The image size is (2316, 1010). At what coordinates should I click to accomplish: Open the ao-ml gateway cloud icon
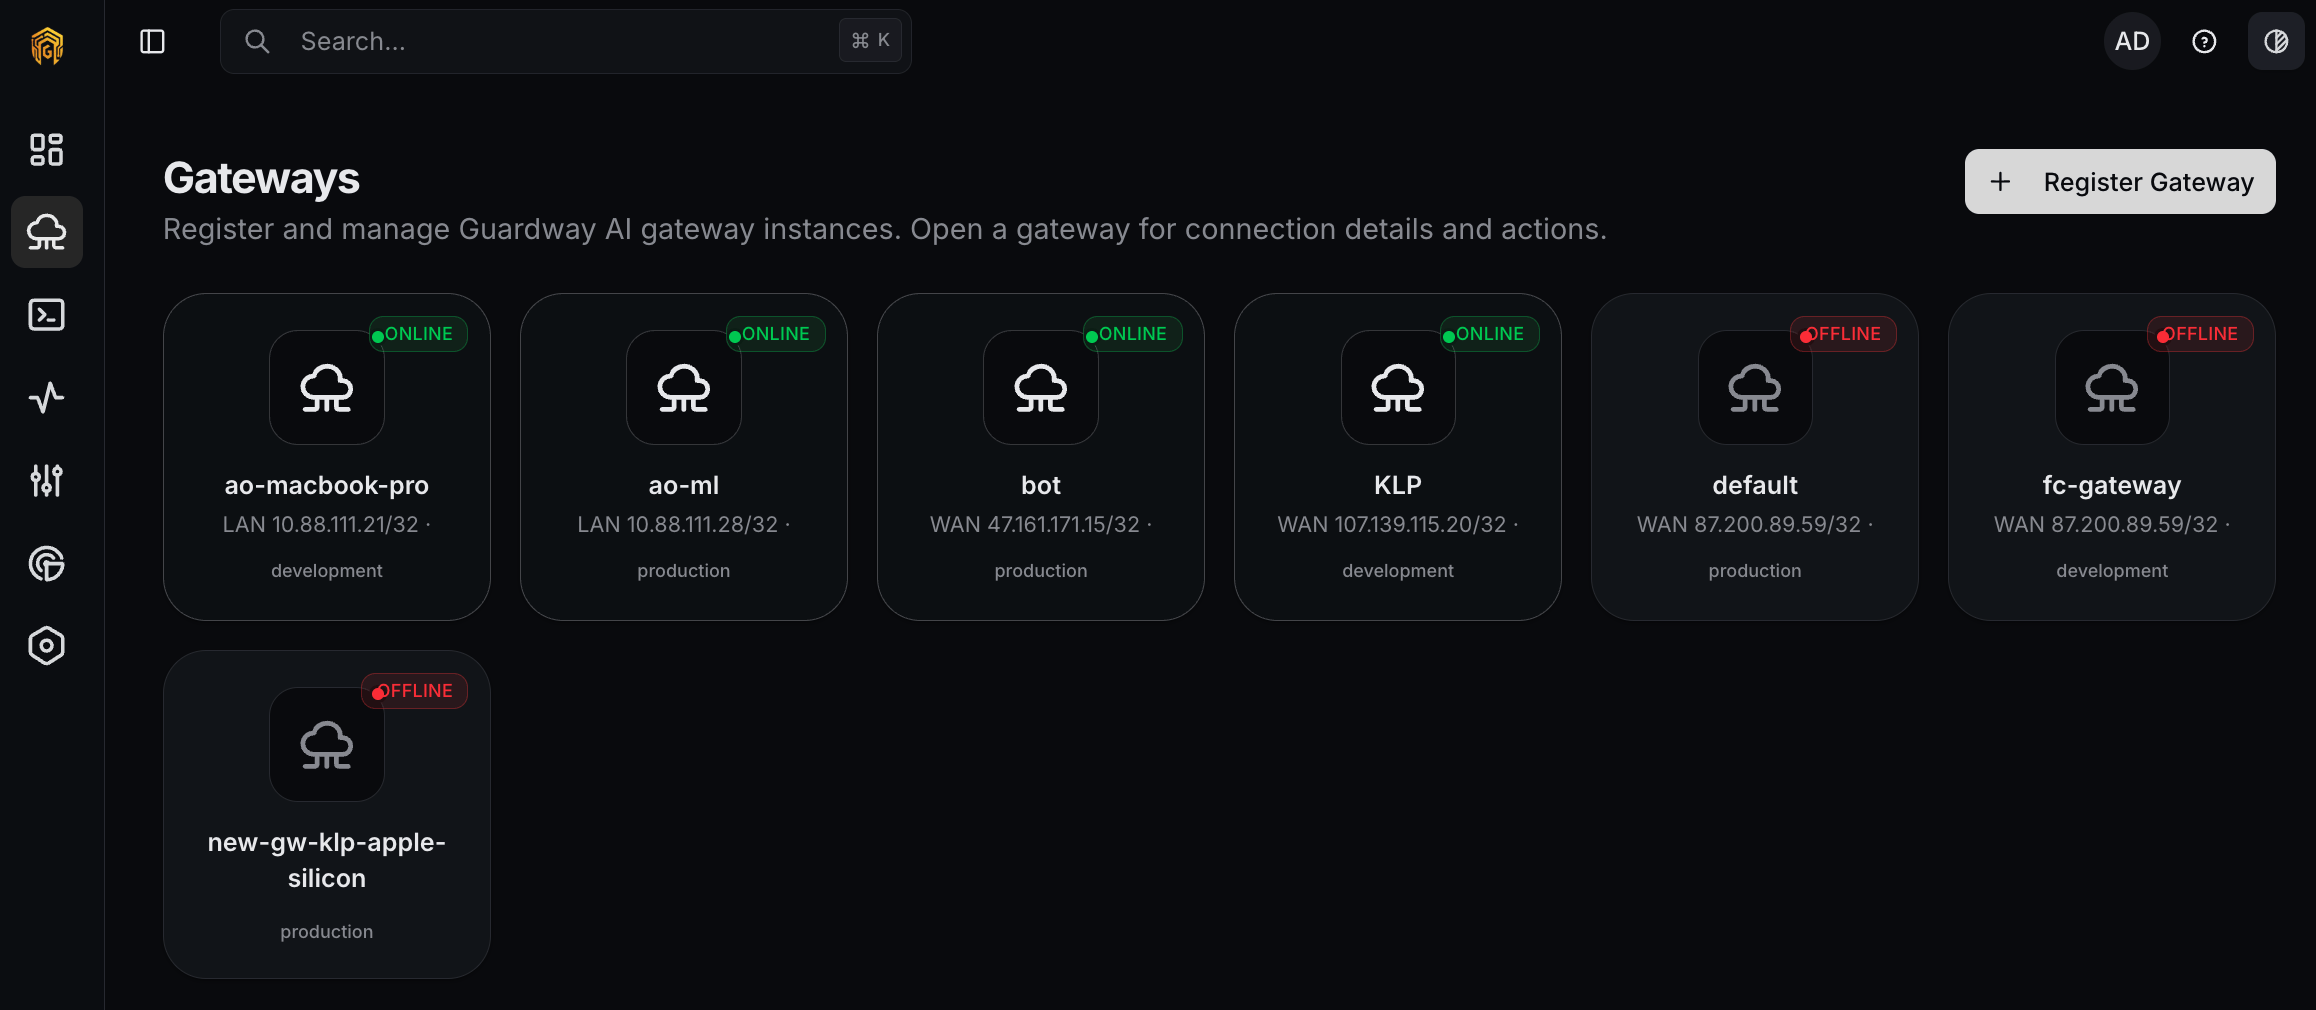tap(684, 388)
